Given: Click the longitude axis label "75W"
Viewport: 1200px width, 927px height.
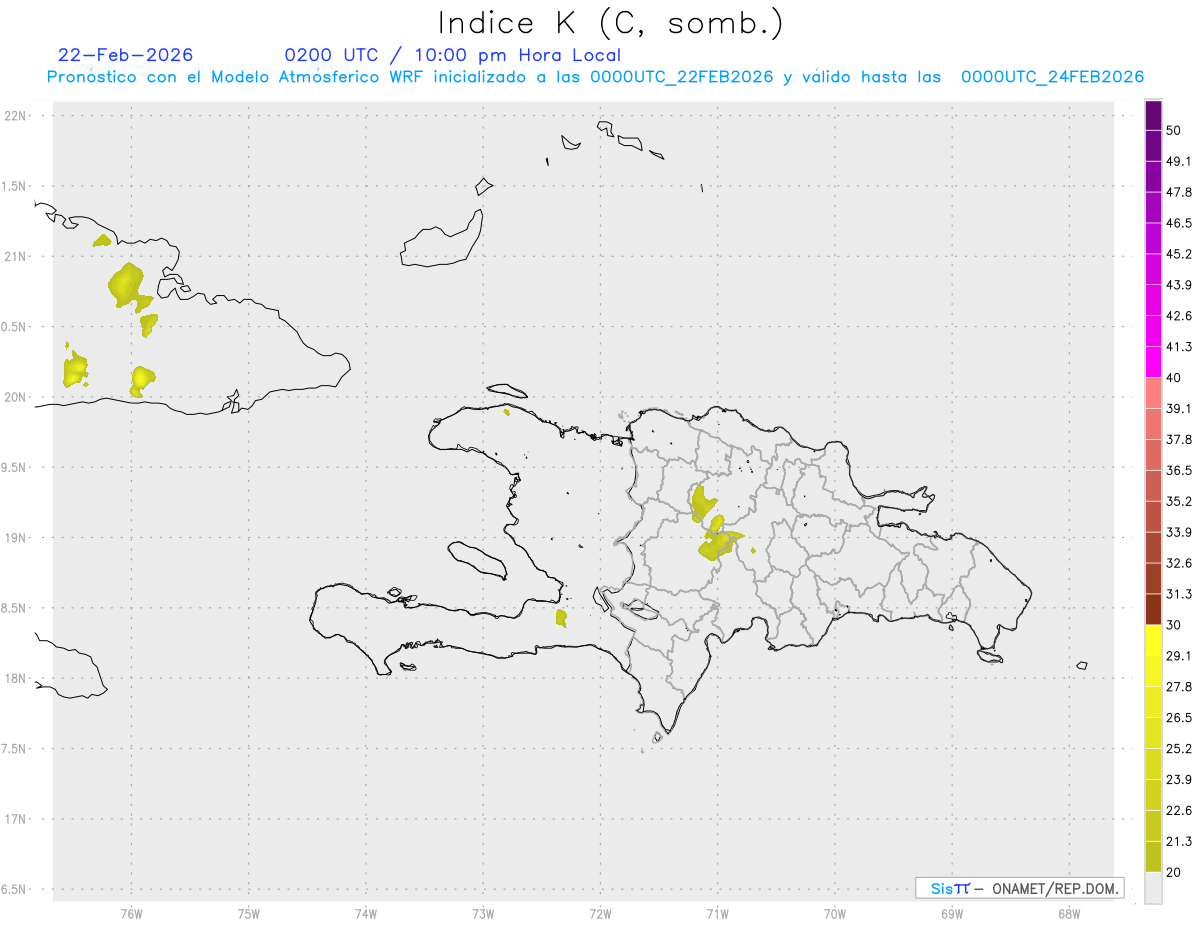Looking at the screenshot, I should [x=249, y=914].
